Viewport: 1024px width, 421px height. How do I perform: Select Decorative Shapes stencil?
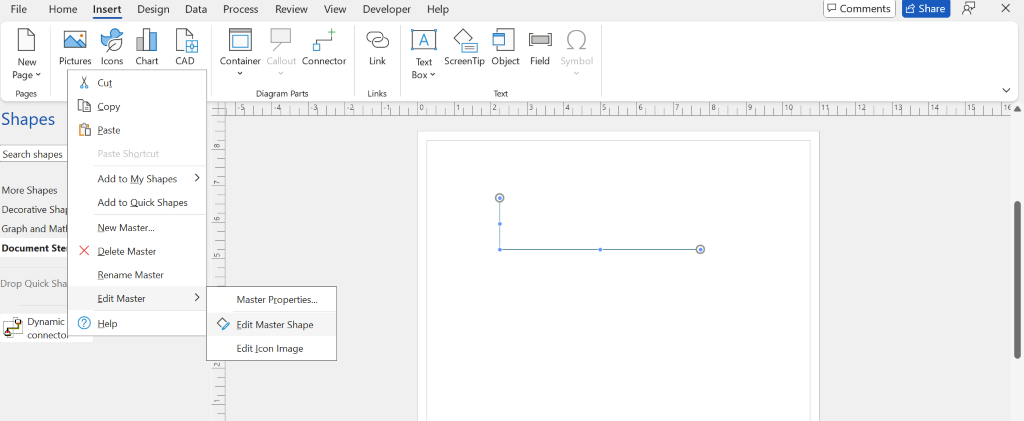pos(35,210)
